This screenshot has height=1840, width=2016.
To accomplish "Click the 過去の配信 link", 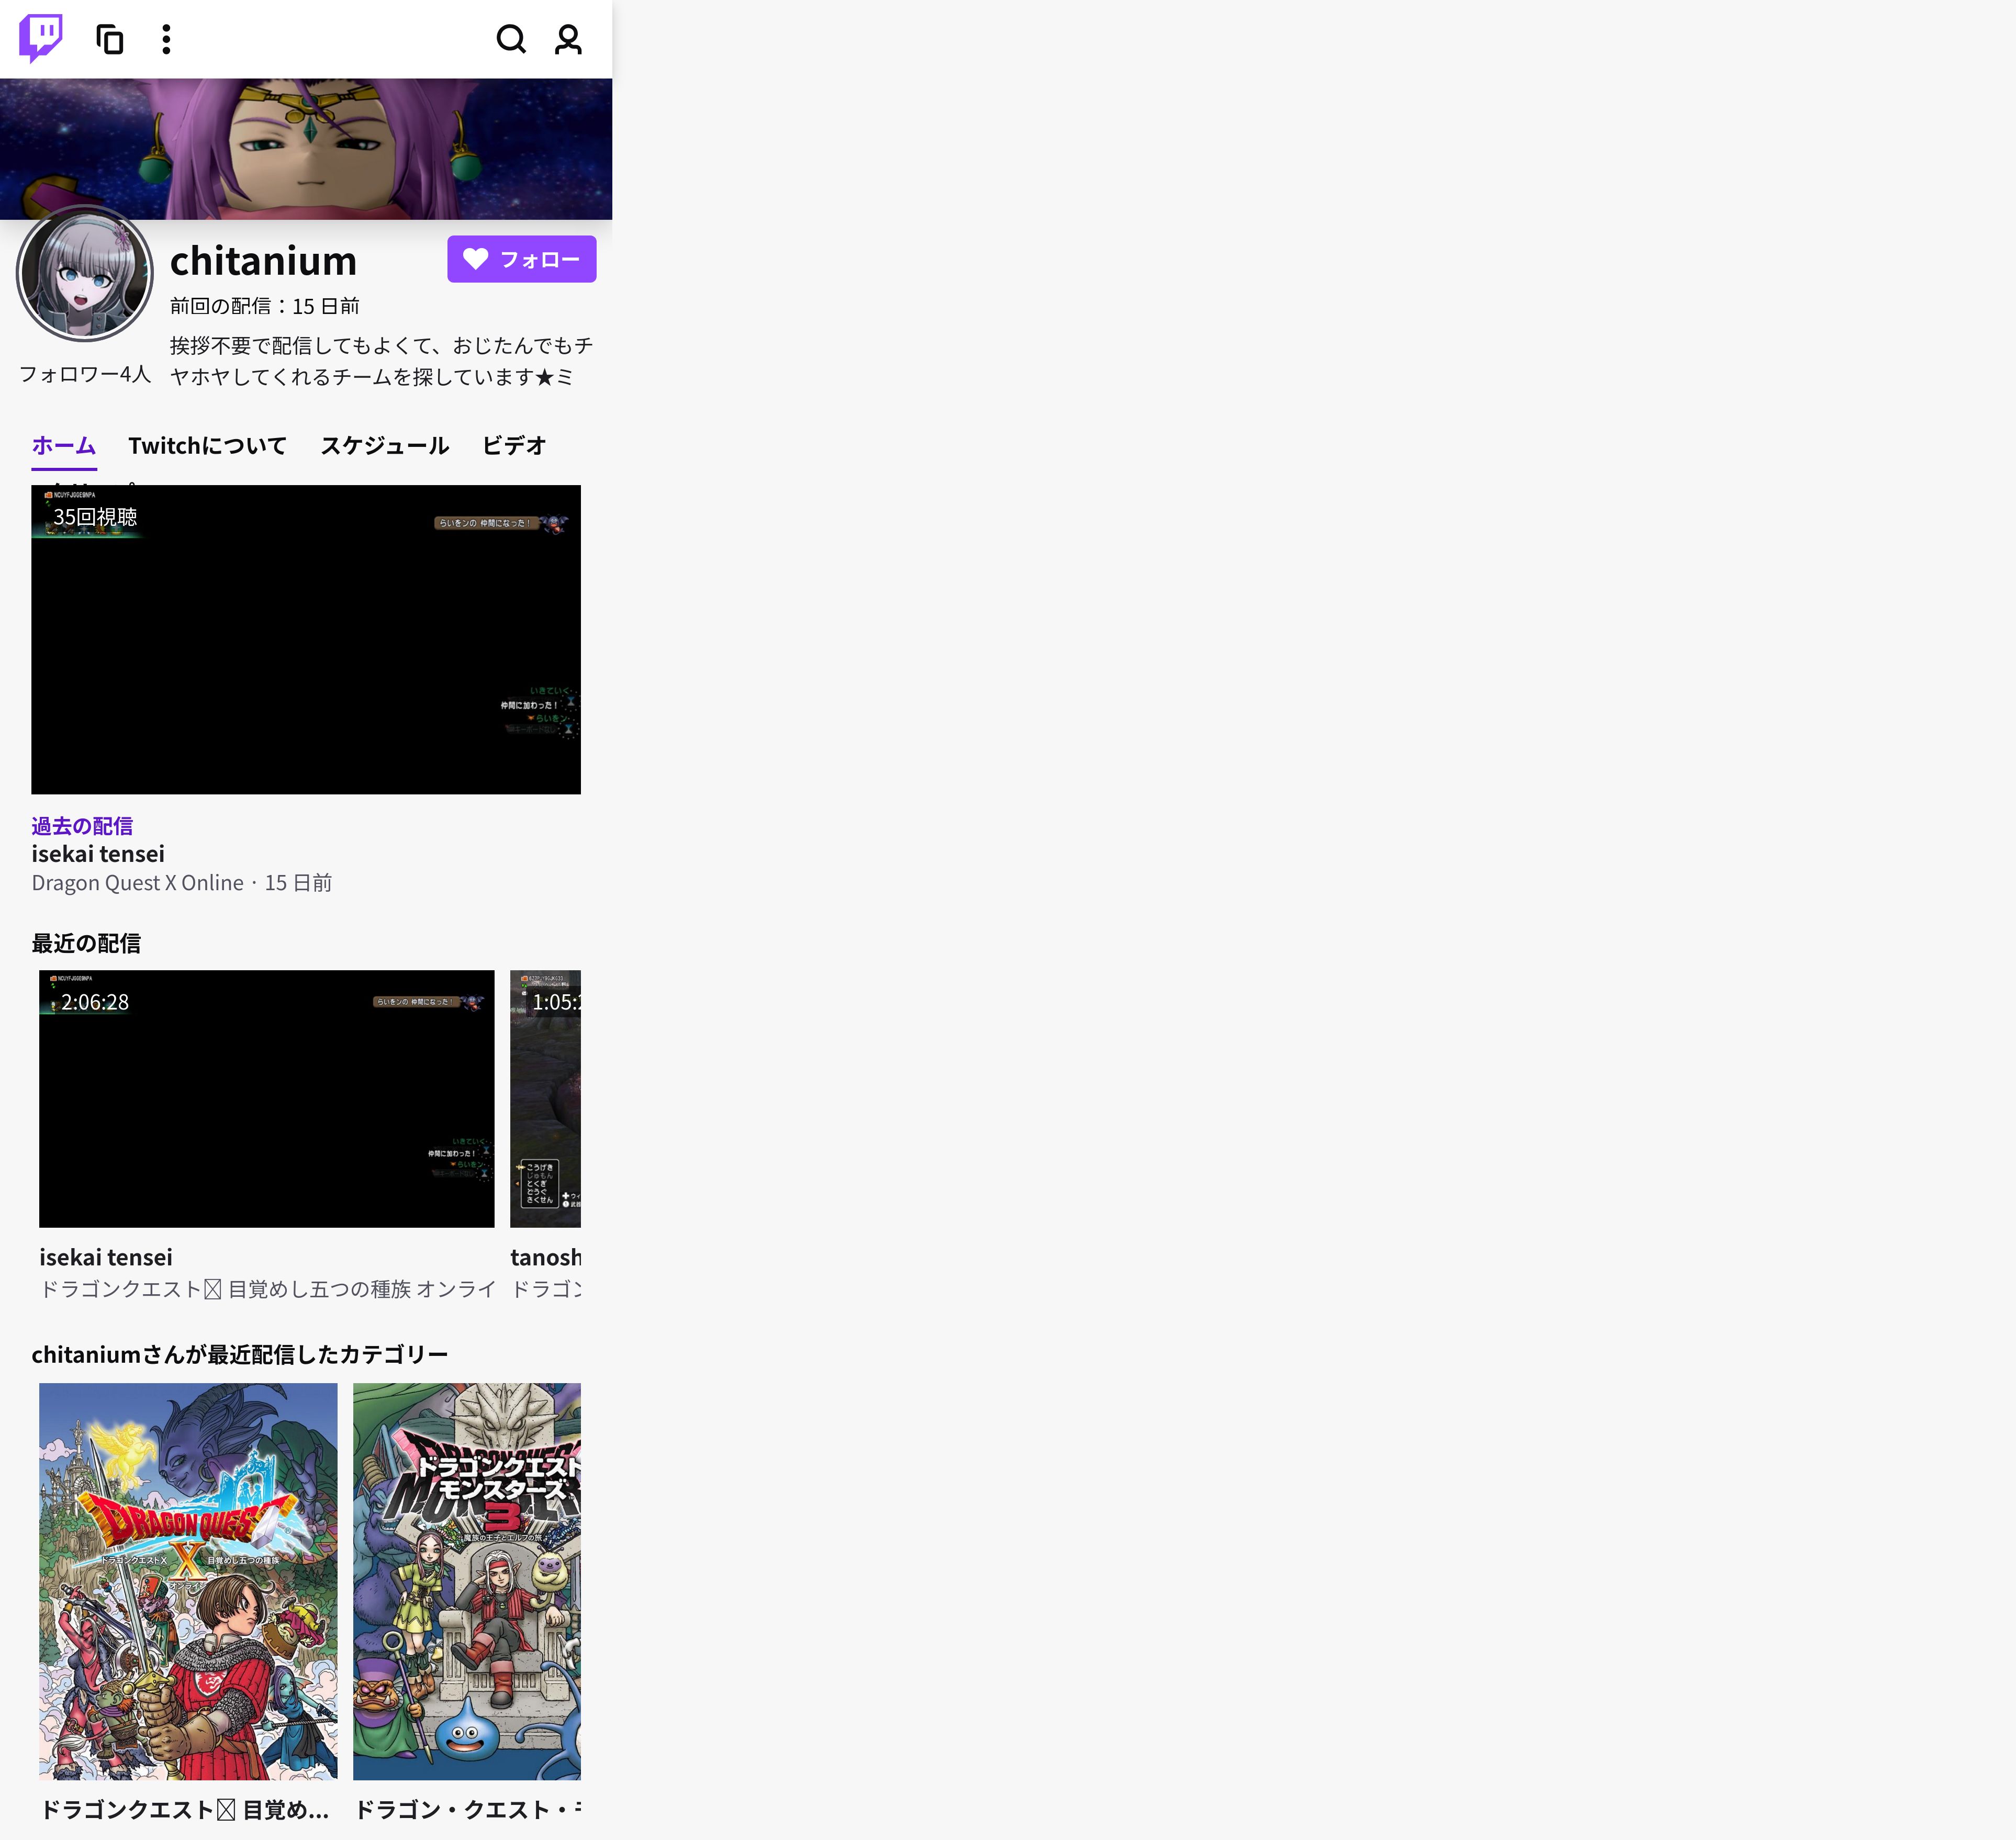I will [82, 826].
